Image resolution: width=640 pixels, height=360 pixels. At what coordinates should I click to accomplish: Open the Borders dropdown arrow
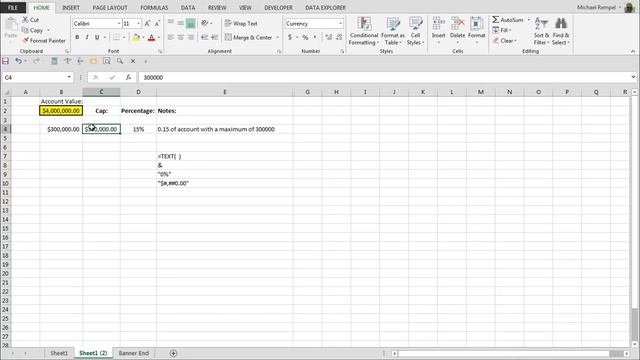124,37
